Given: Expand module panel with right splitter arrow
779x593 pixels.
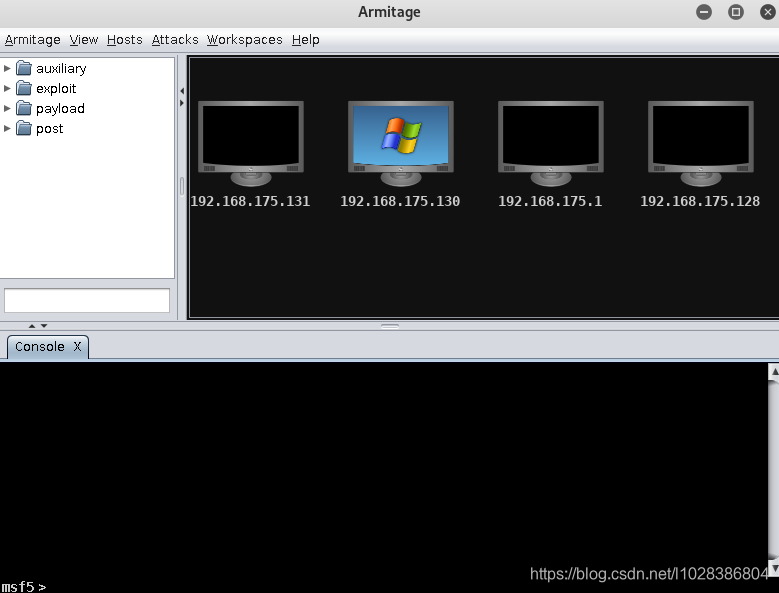Looking at the screenshot, I should point(182,103).
